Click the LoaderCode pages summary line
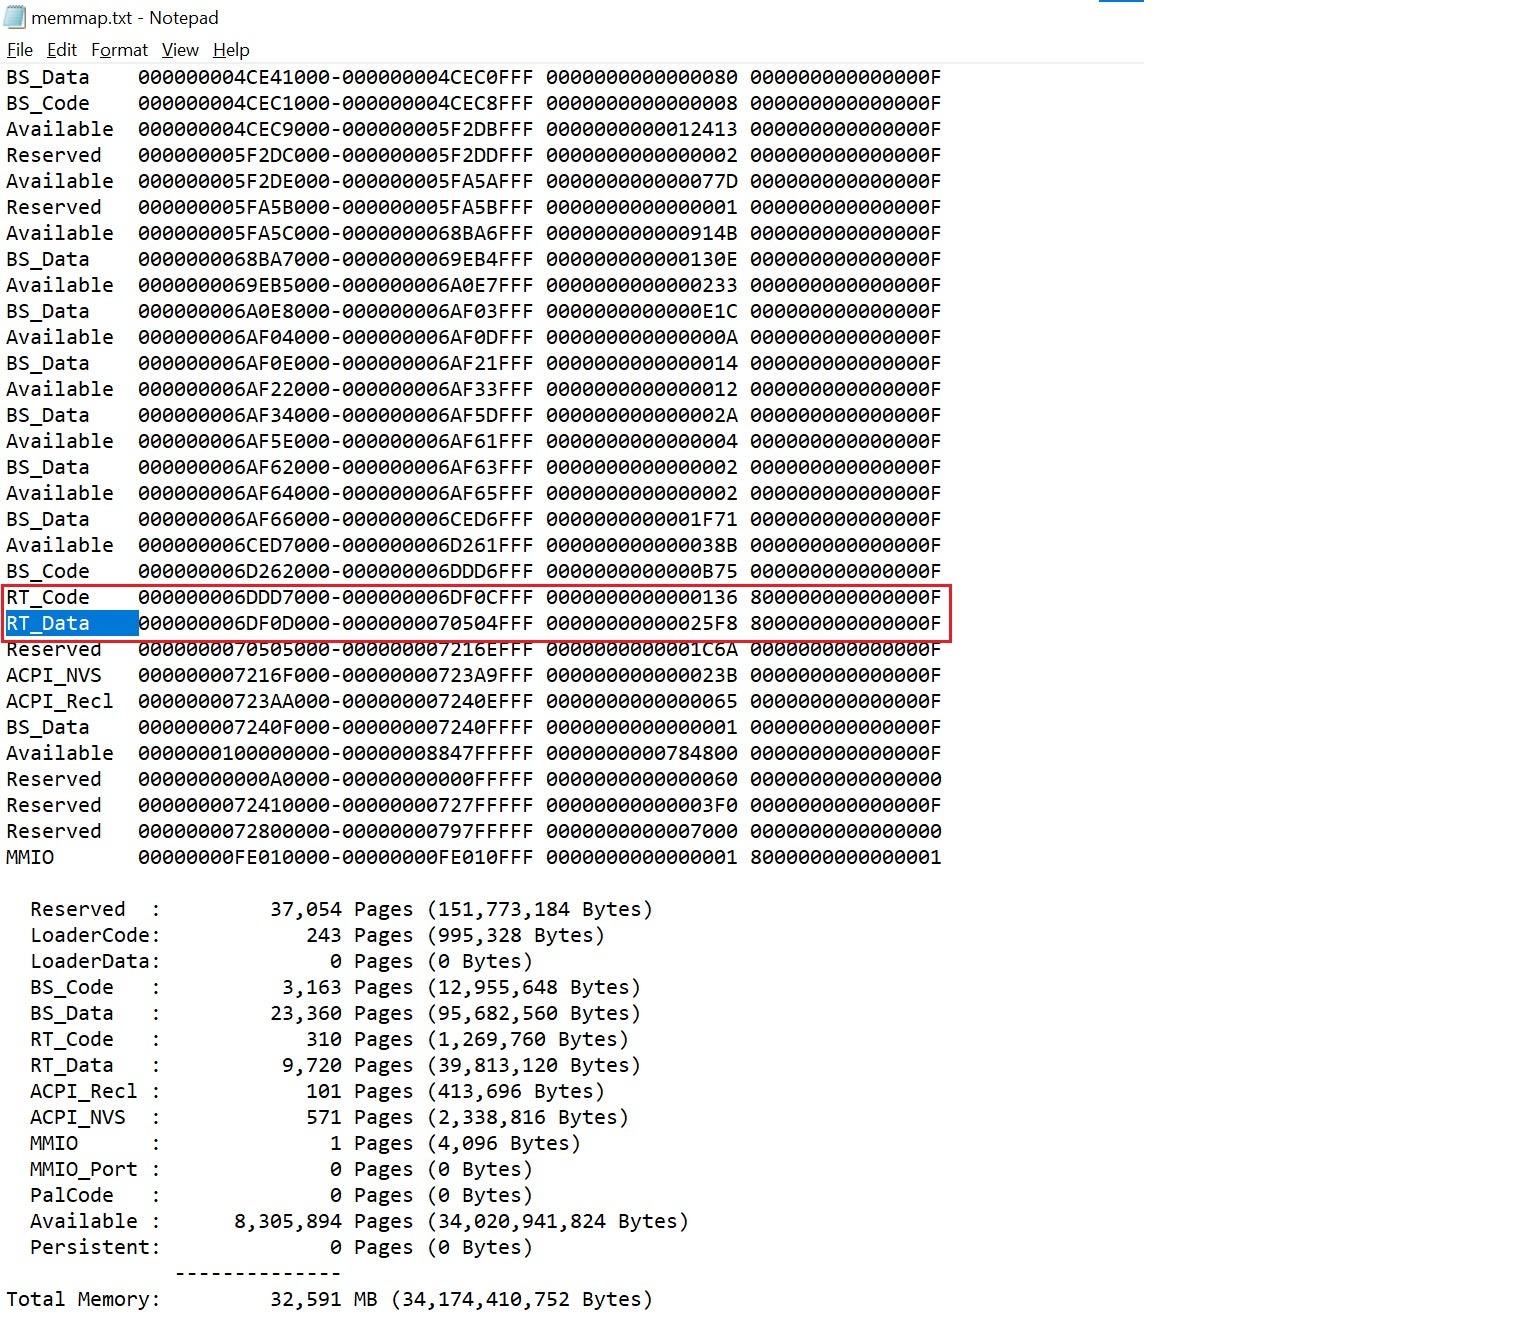Screen dimensions: 1536x1332 [x=317, y=936]
